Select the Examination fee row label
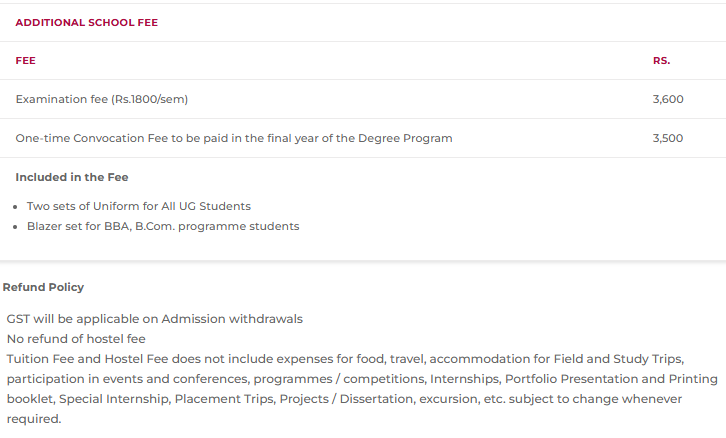Image resolution: width=726 pixels, height=438 pixels. [102, 99]
